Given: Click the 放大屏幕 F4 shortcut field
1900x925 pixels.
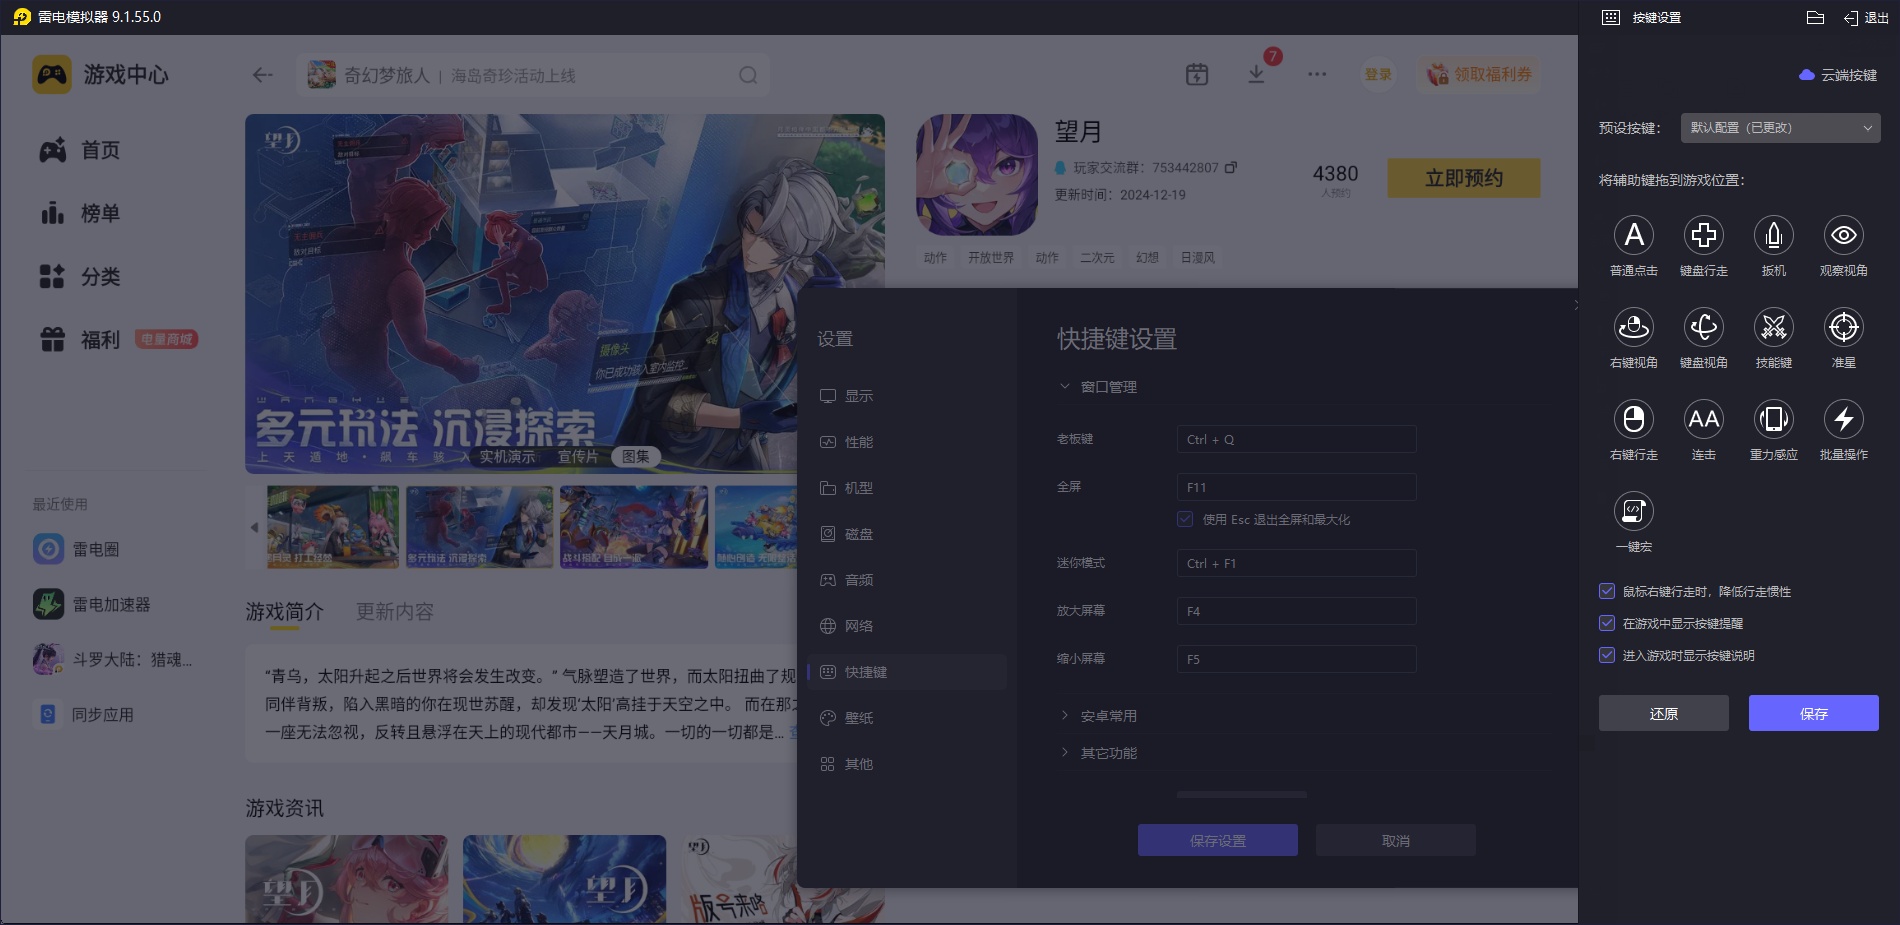Looking at the screenshot, I should (x=1297, y=611).
